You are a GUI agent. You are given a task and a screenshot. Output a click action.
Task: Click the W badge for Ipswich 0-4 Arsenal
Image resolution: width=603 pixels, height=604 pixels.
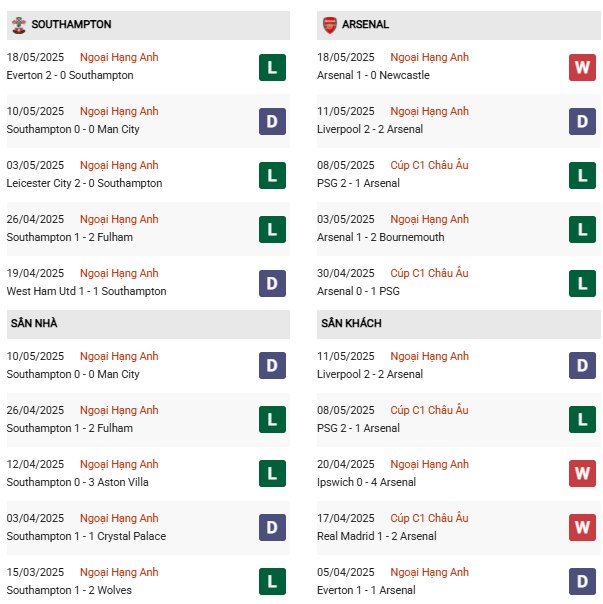pos(582,474)
